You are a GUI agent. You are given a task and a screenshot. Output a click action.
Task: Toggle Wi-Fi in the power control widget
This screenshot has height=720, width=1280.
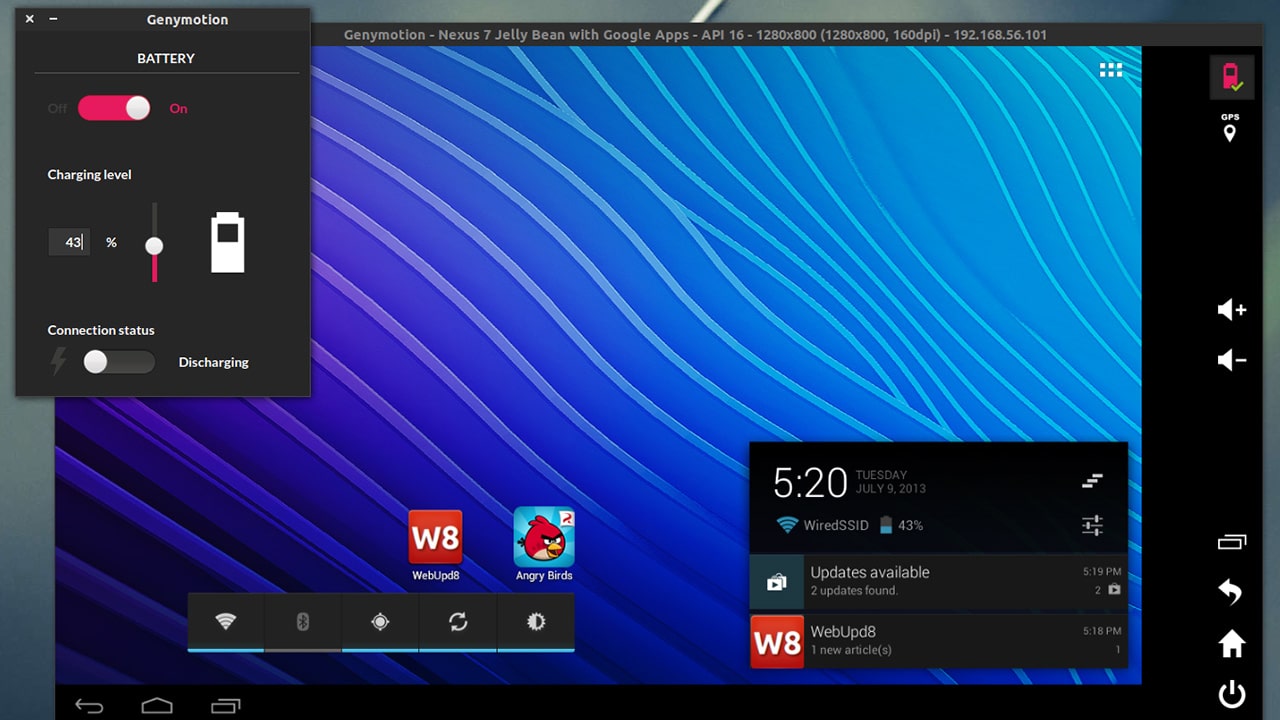coord(226,622)
